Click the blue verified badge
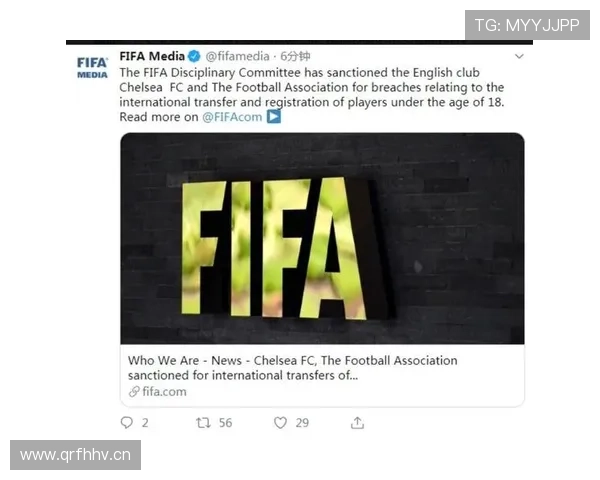This screenshot has width=600, height=480. tap(194, 56)
